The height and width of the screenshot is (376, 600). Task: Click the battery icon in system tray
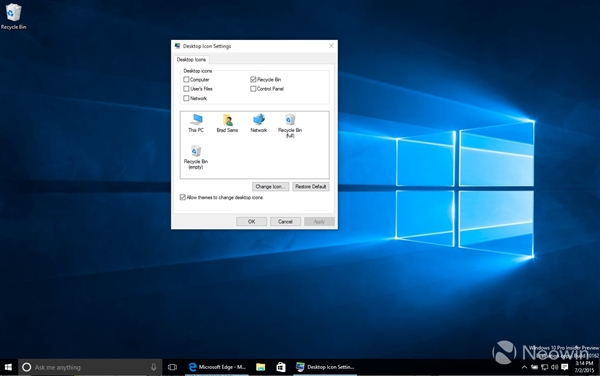coord(534,367)
